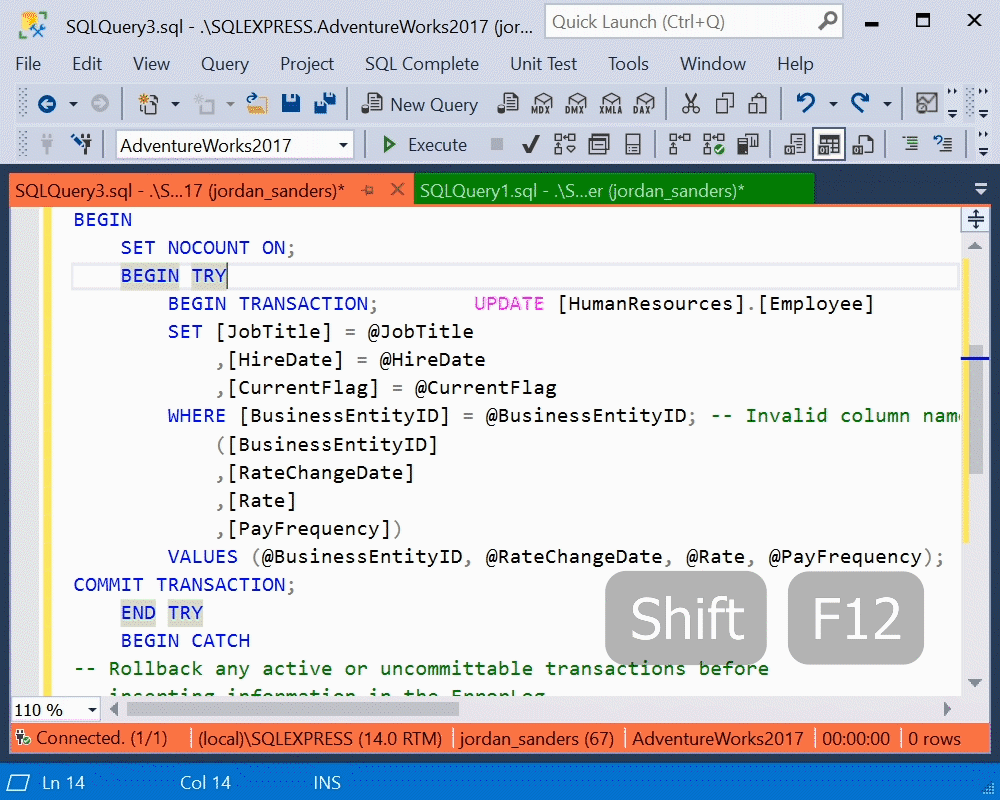The width and height of the screenshot is (1000, 800).
Task: Click the New Project icon
Action: click(x=149, y=103)
